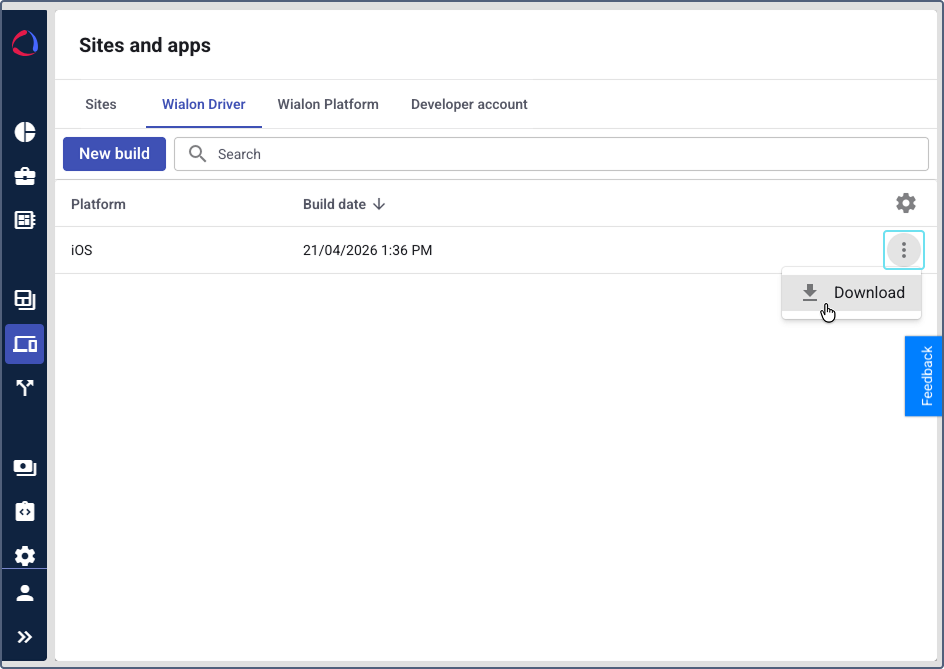Screen dimensions: 944x669
Task: Click the Build date column header
Action: (334, 204)
